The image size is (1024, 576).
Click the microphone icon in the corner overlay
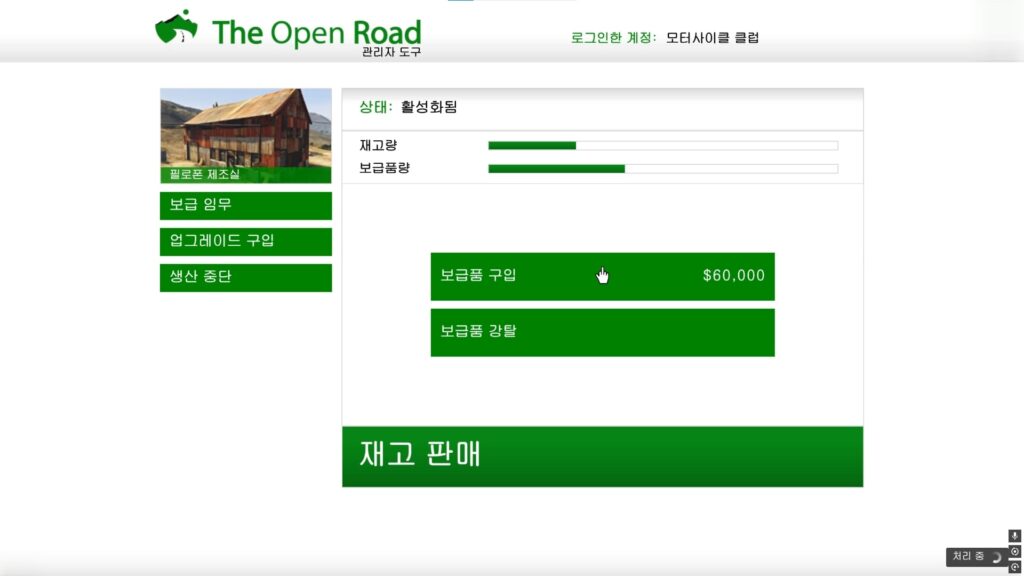(1015, 536)
